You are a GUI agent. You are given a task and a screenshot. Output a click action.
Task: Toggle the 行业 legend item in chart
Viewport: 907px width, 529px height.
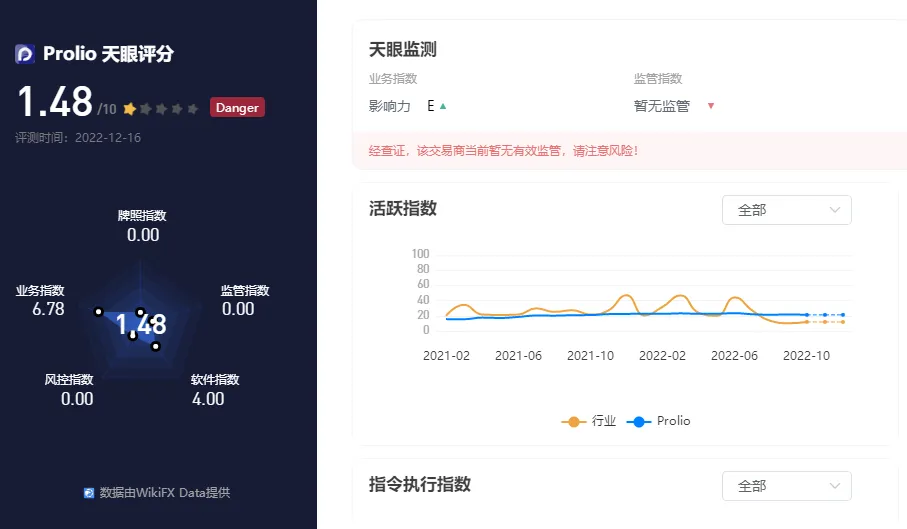[x=589, y=421]
